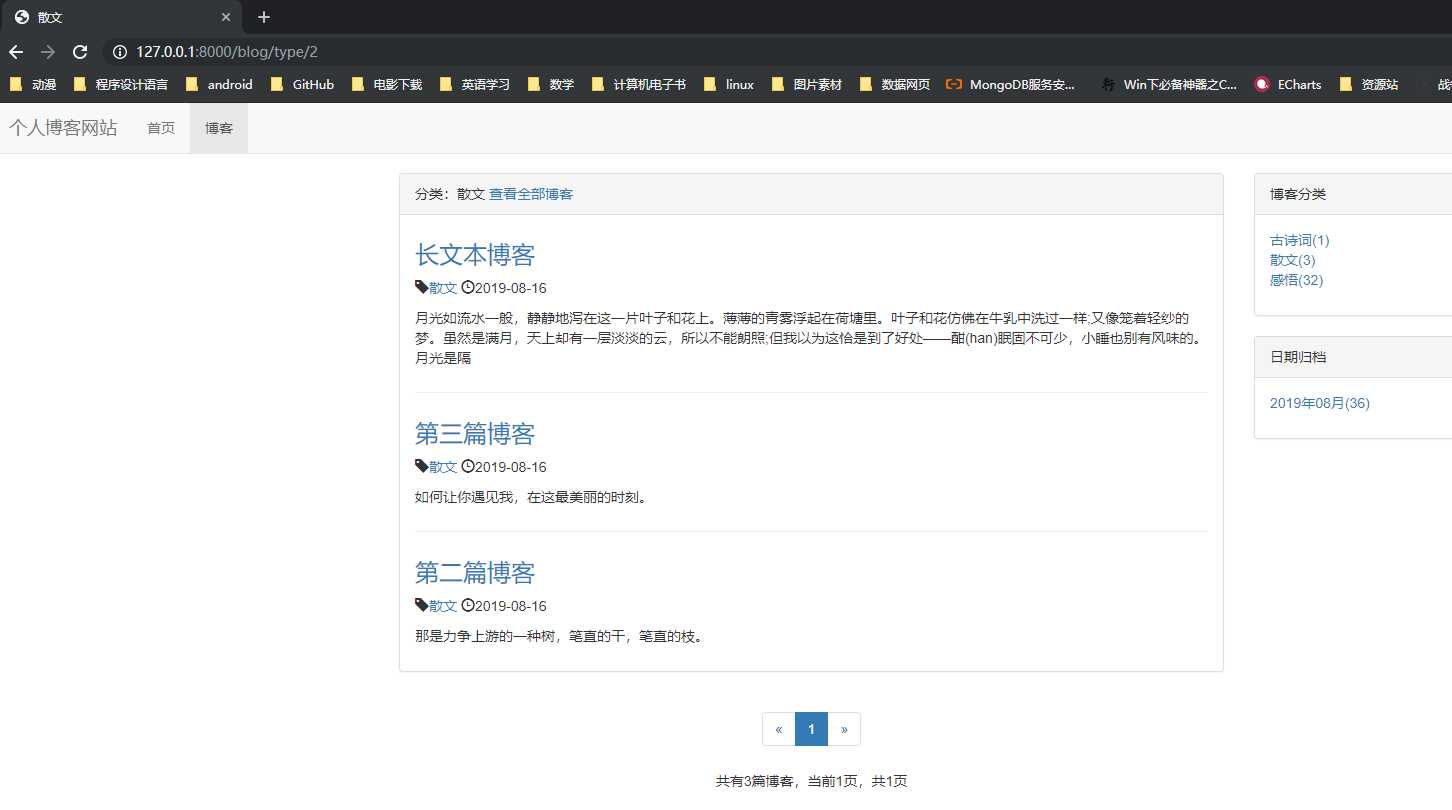Open the 电影下载 bookmark folder
This screenshot has width=1452, height=810.
pyautogui.click(x=387, y=85)
